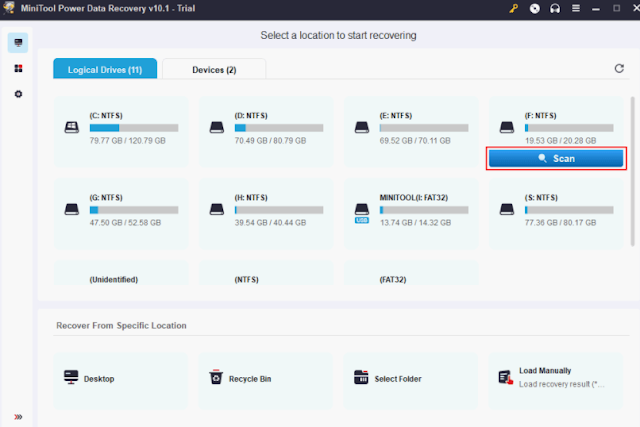
Task: Select the computer recovery sidebar icon
Action: coord(18,43)
